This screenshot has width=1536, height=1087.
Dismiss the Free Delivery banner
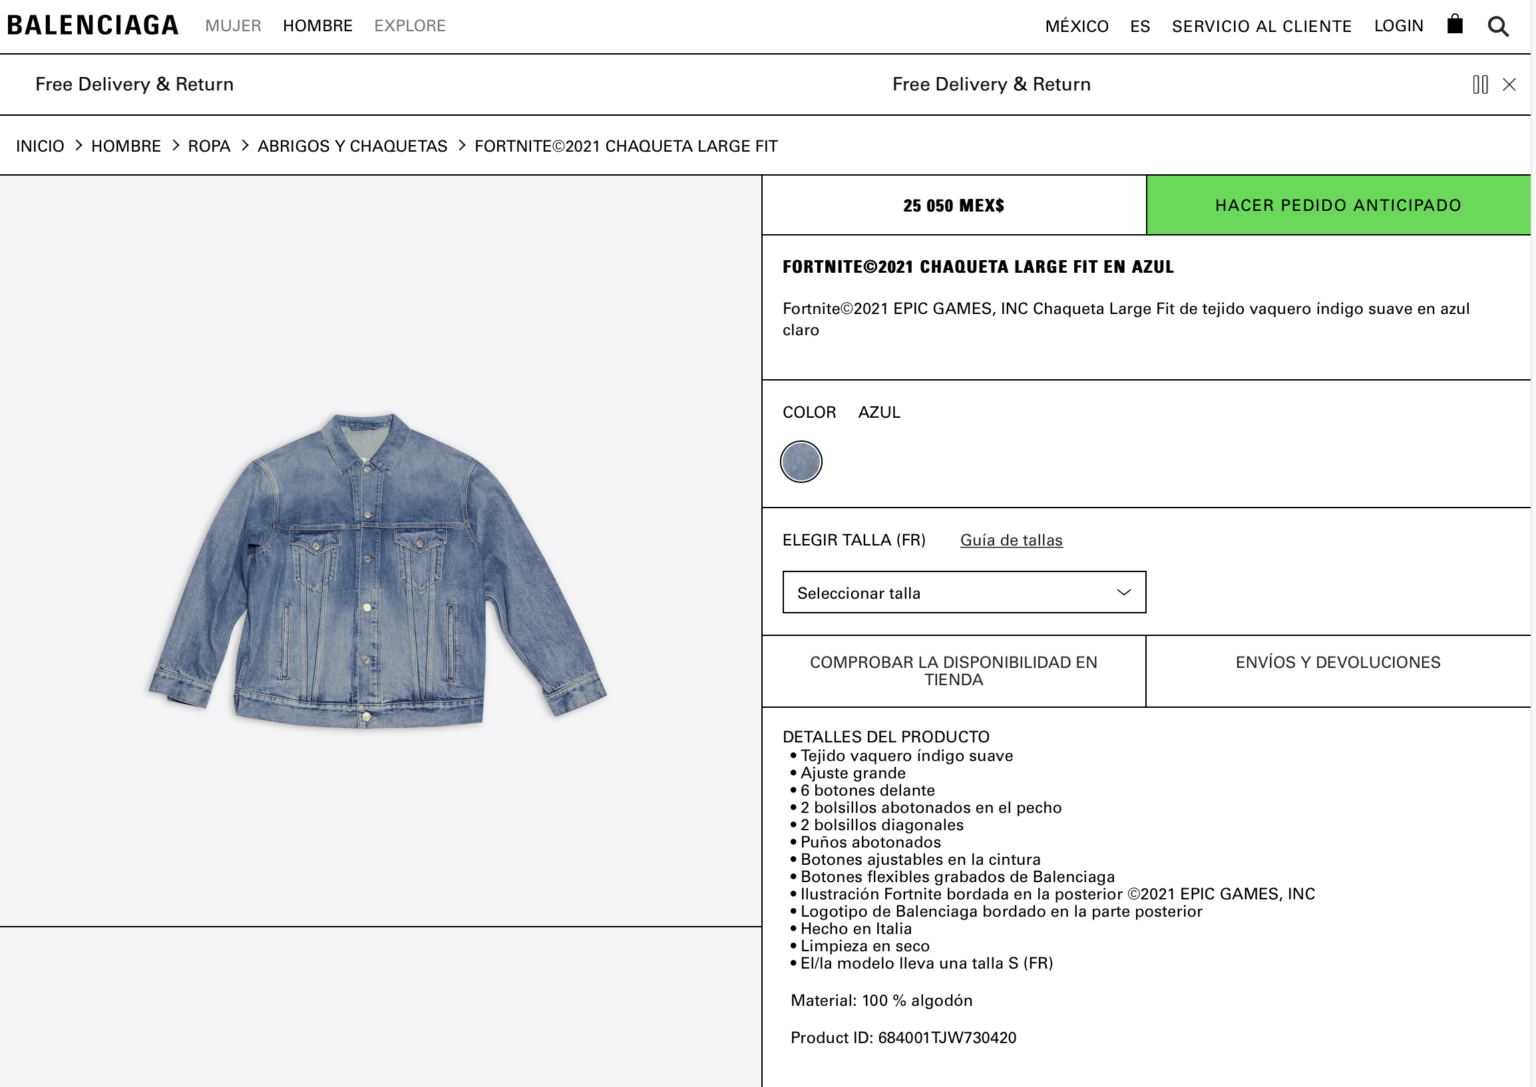1509,85
